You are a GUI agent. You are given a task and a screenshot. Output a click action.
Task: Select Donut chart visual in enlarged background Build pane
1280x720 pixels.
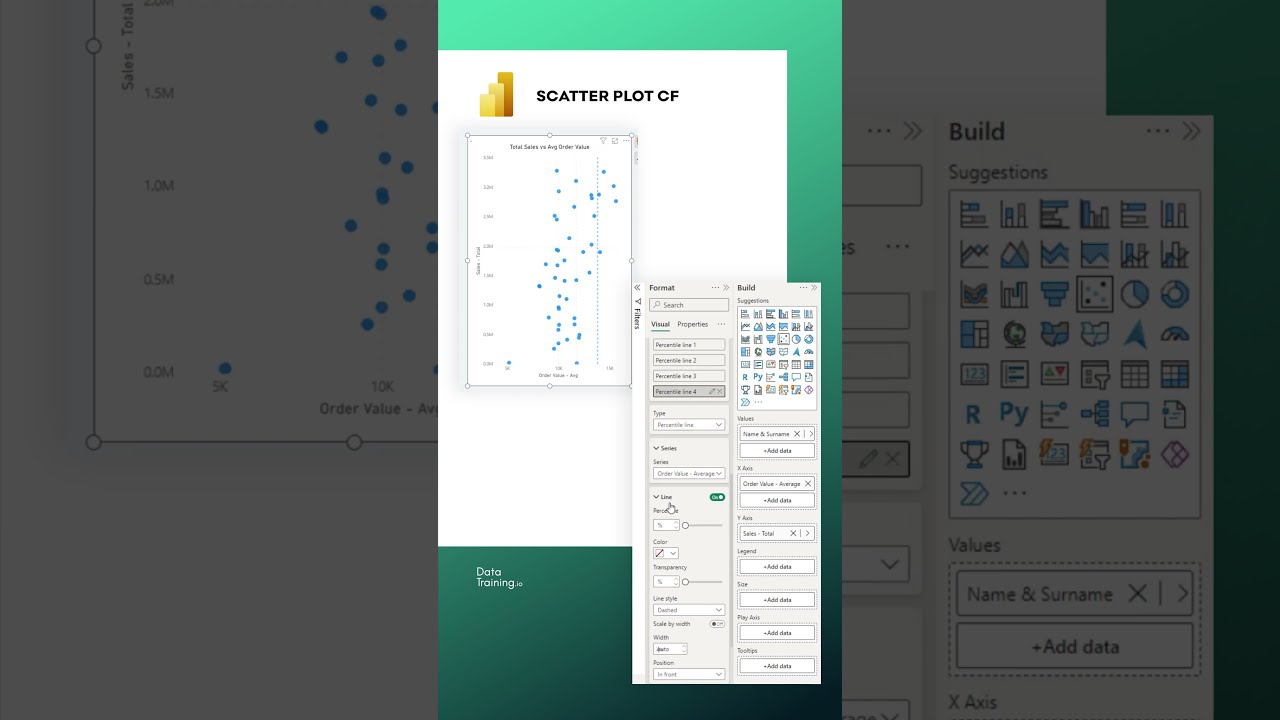(1174, 294)
